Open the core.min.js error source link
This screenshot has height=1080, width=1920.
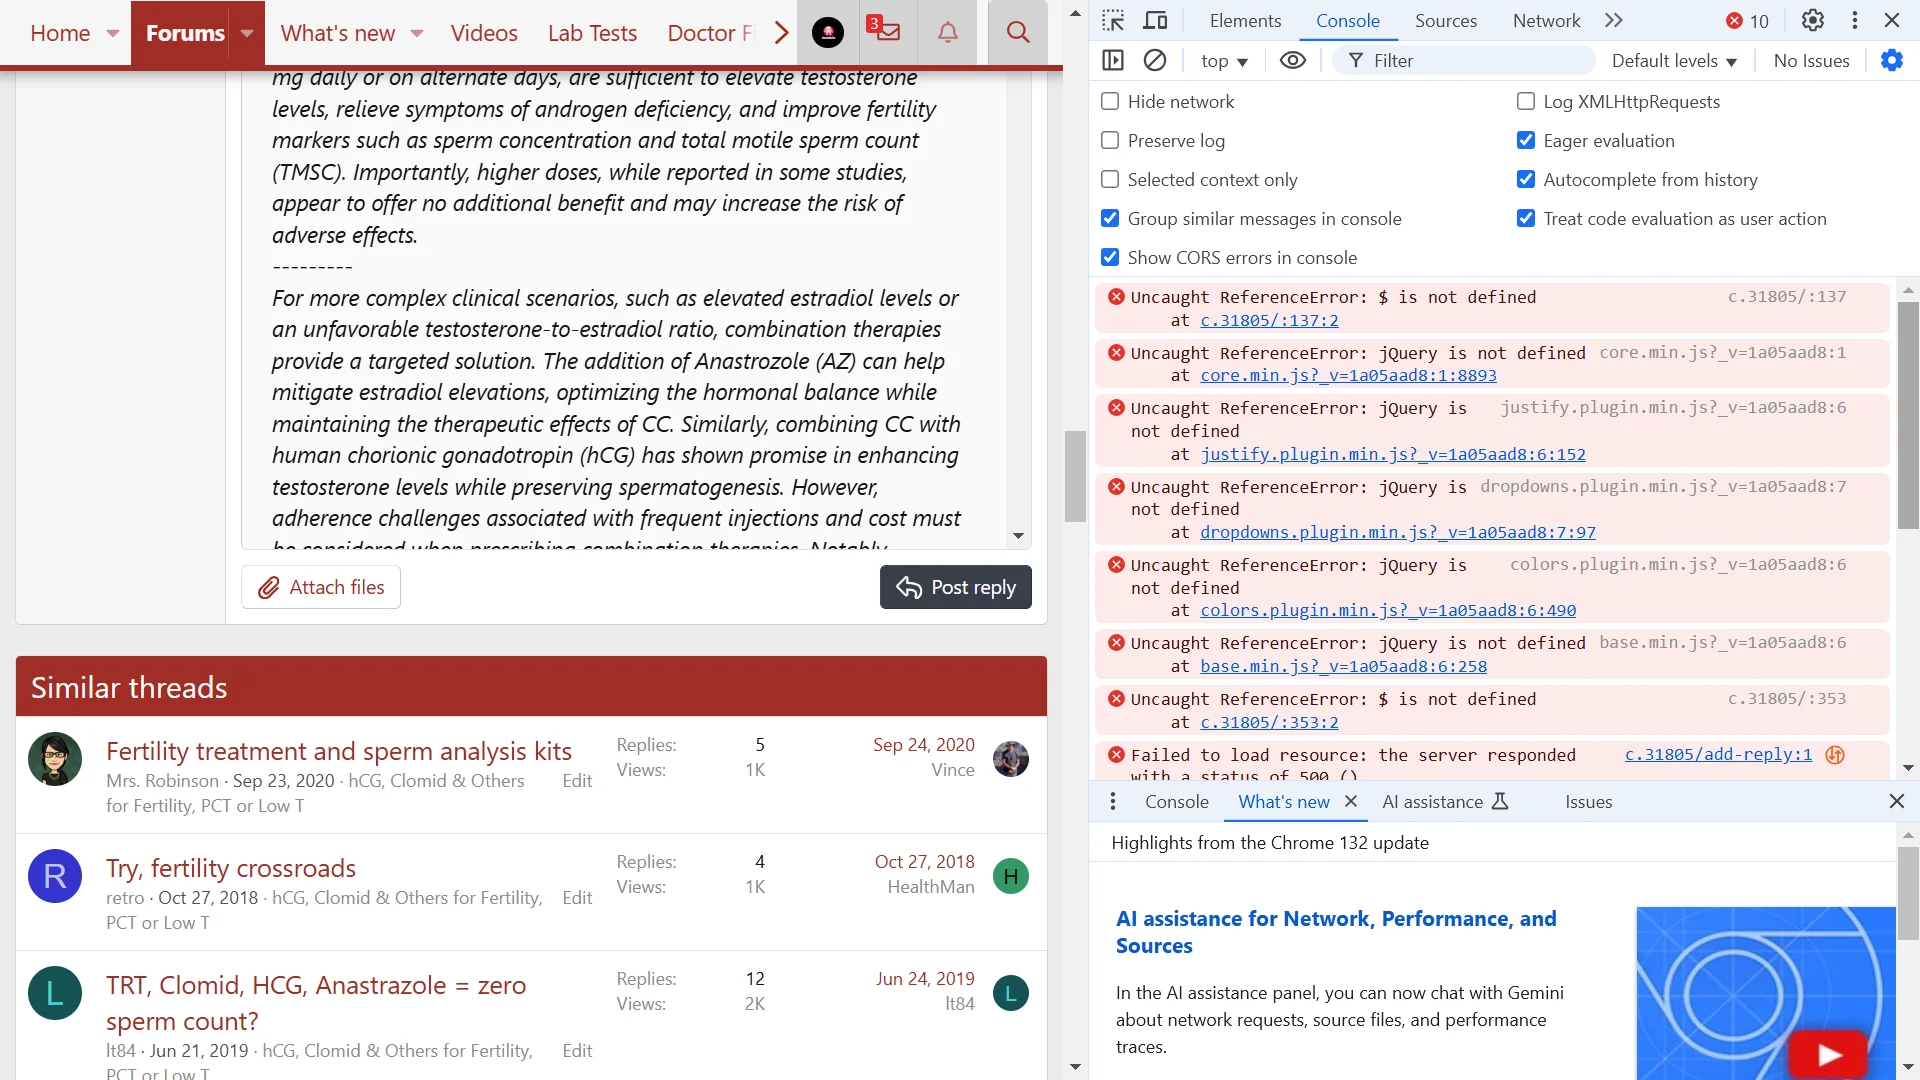(x=1348, y=376)
